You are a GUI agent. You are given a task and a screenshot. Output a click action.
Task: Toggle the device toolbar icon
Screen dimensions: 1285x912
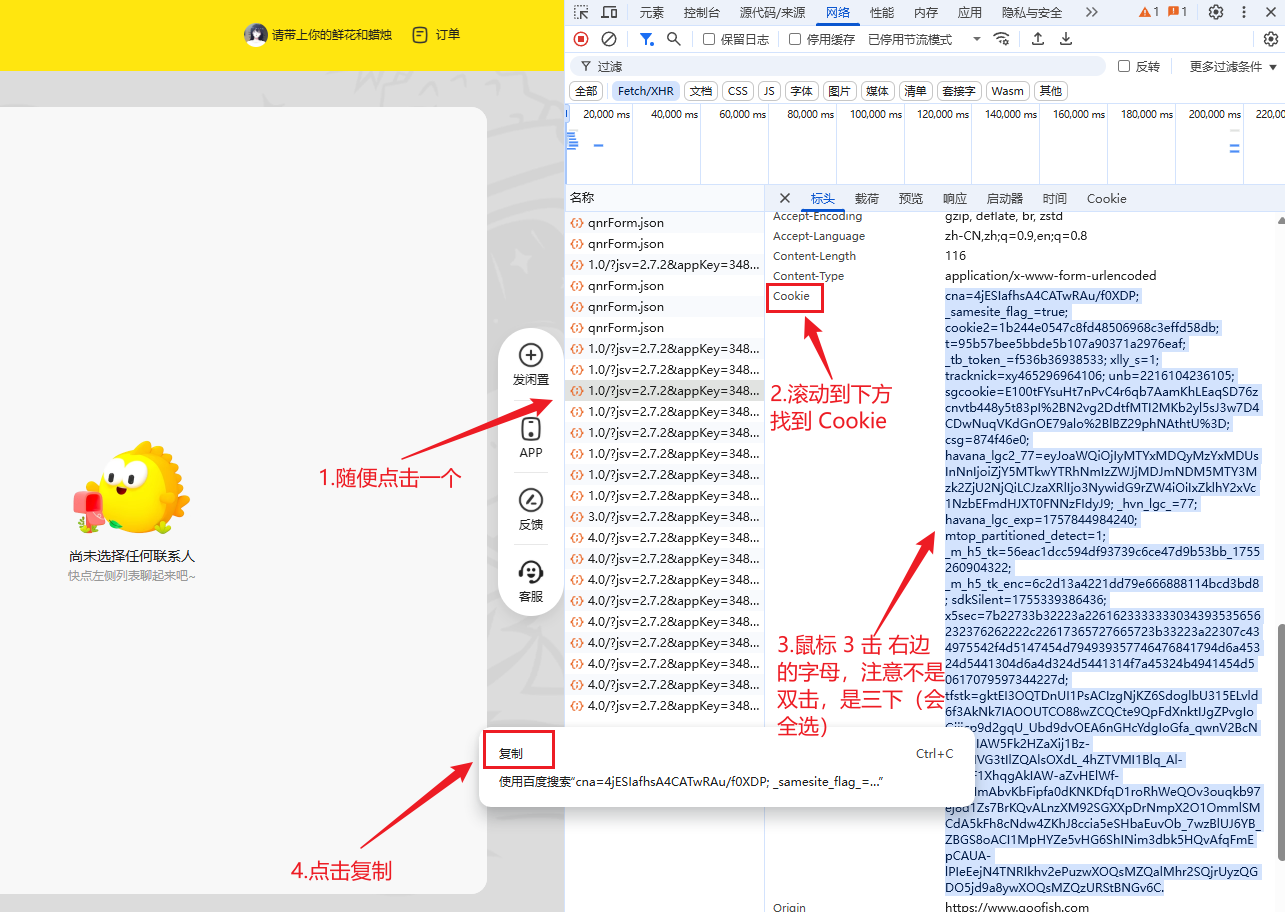(x=609, y=13)
